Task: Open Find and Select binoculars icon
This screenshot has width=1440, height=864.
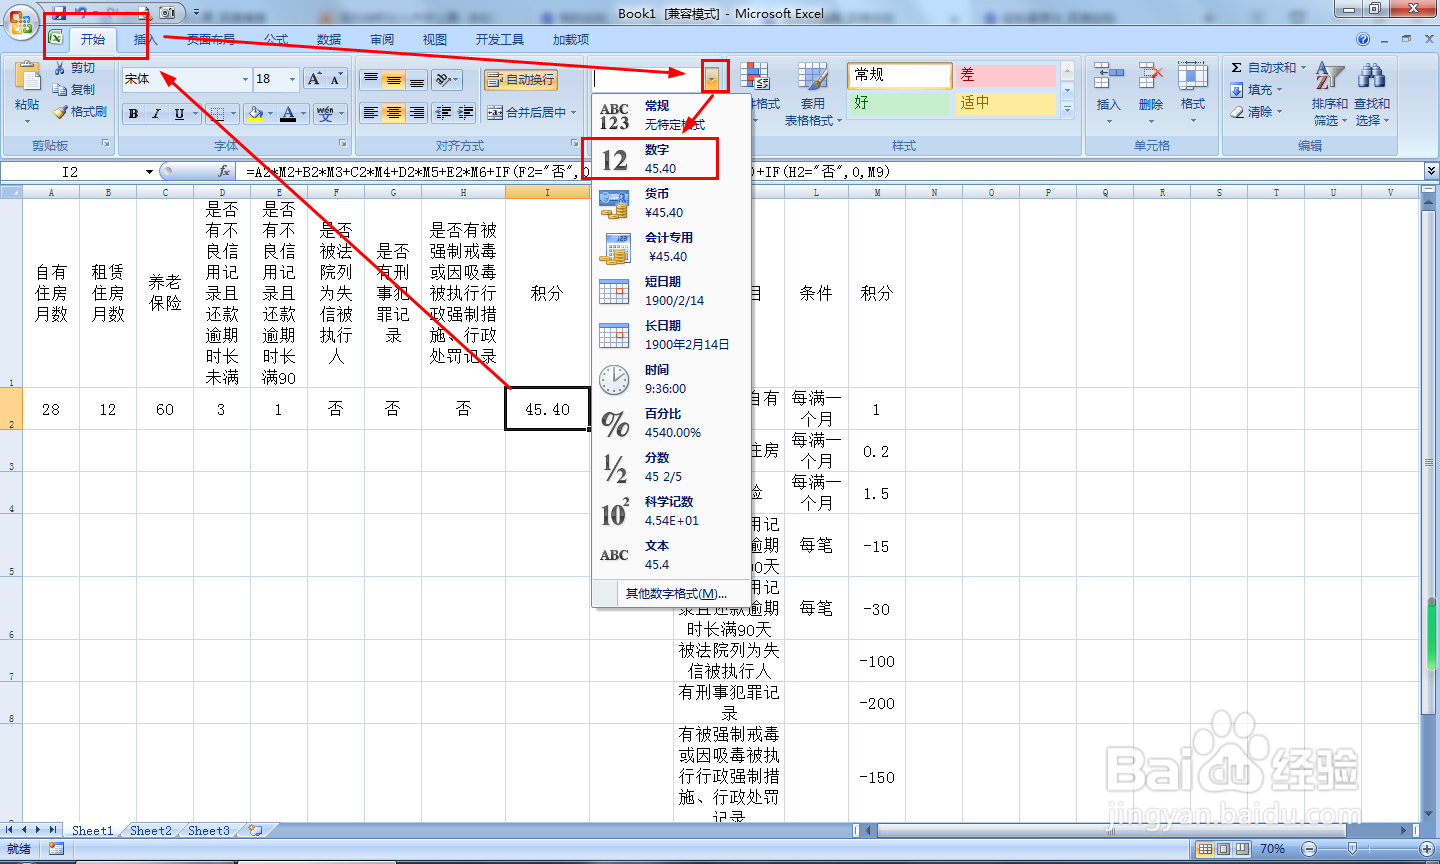Action: [1372, 77]
